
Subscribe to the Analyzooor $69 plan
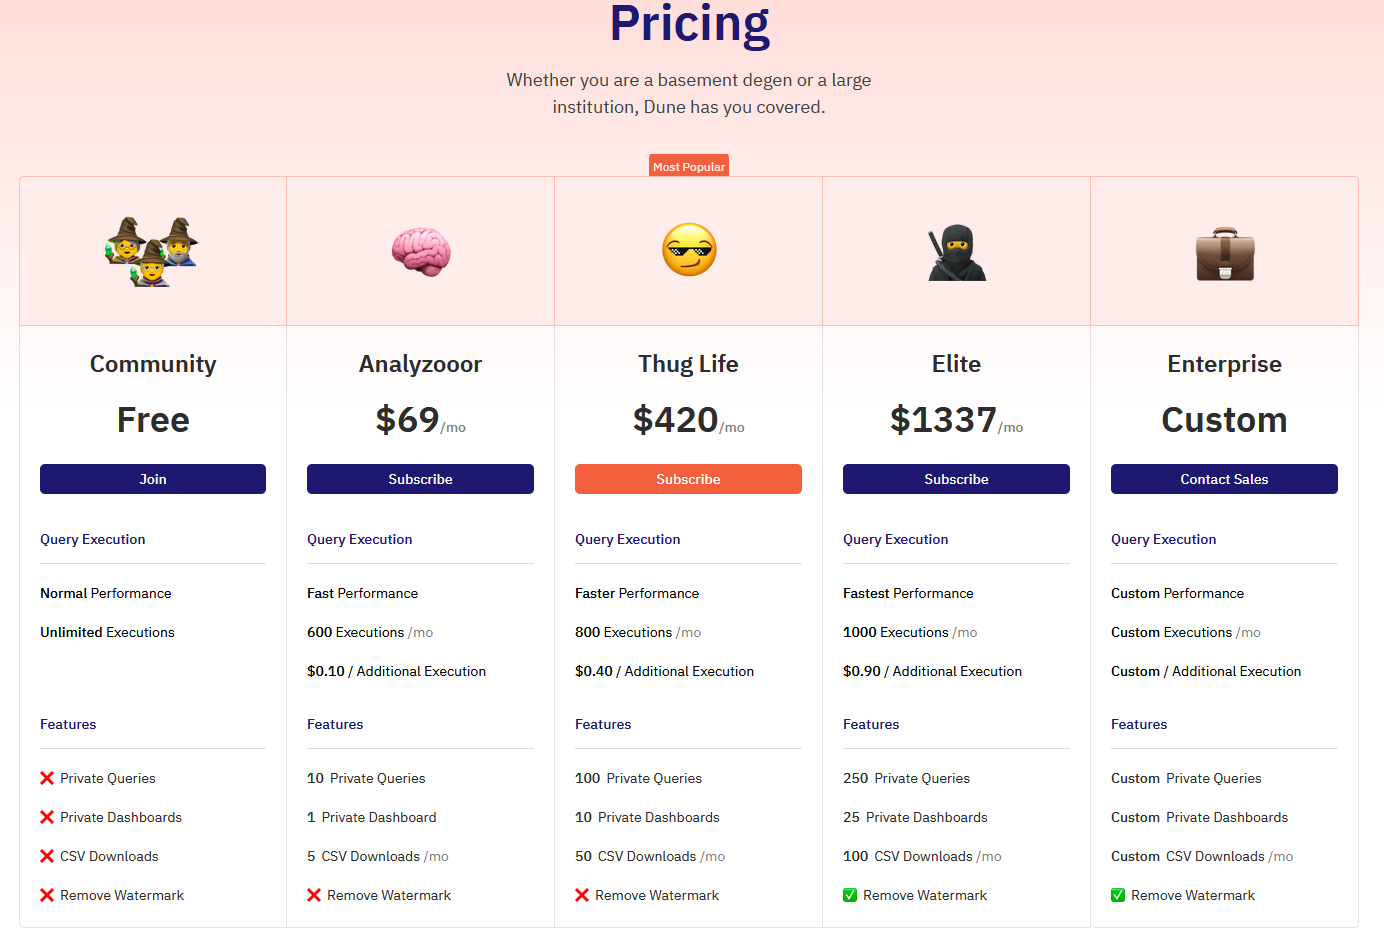tap(420, 479)
